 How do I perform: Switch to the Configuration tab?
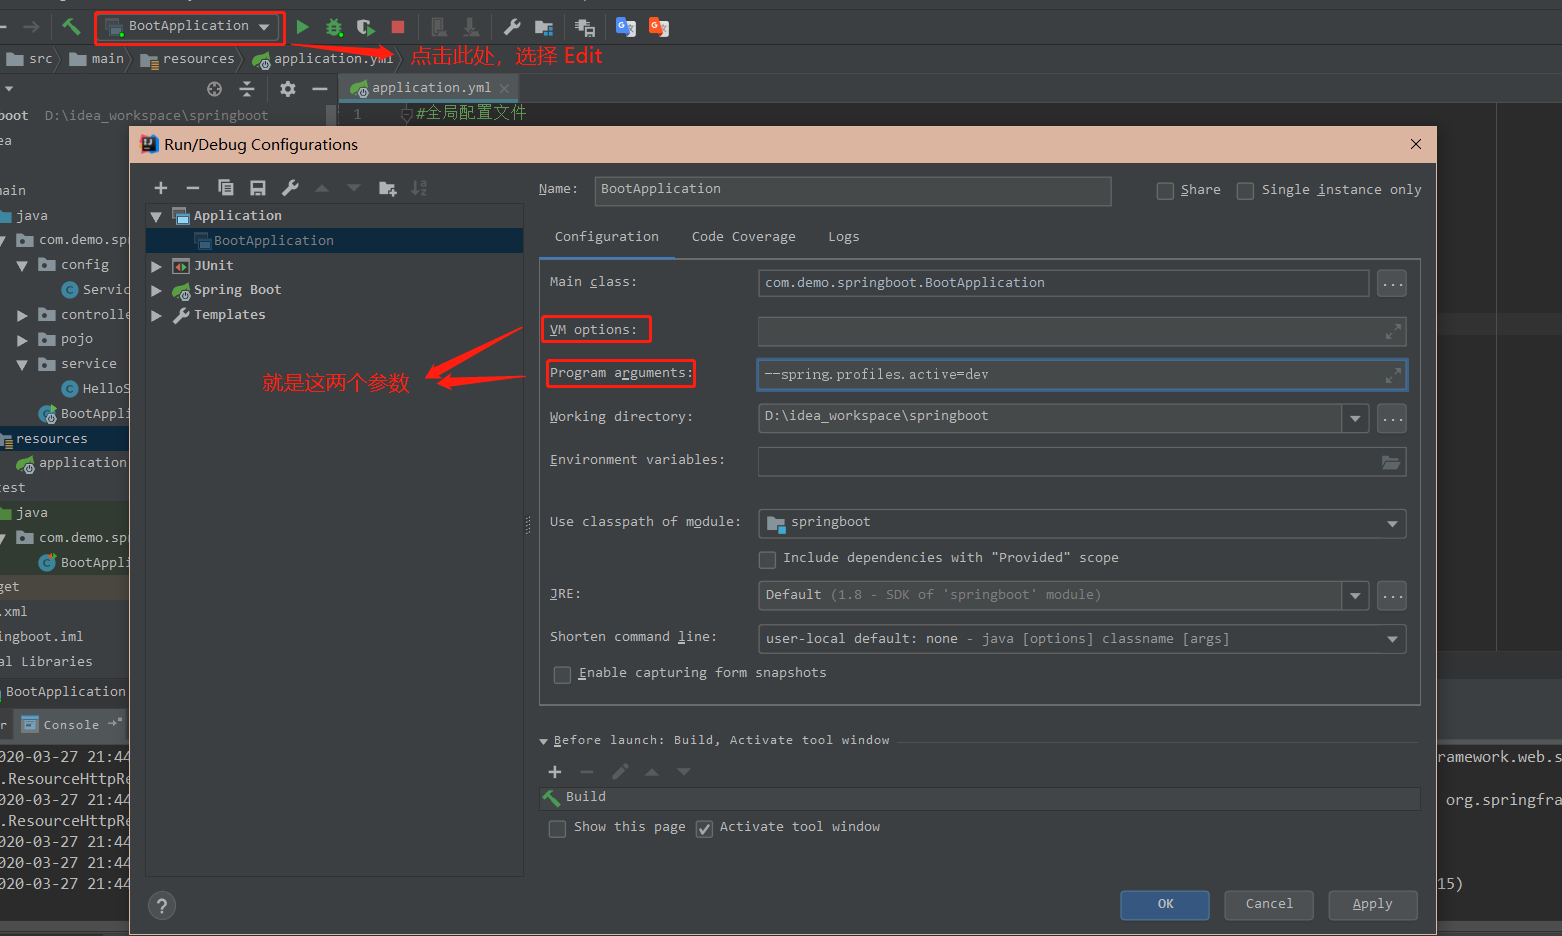pos(607,237)
